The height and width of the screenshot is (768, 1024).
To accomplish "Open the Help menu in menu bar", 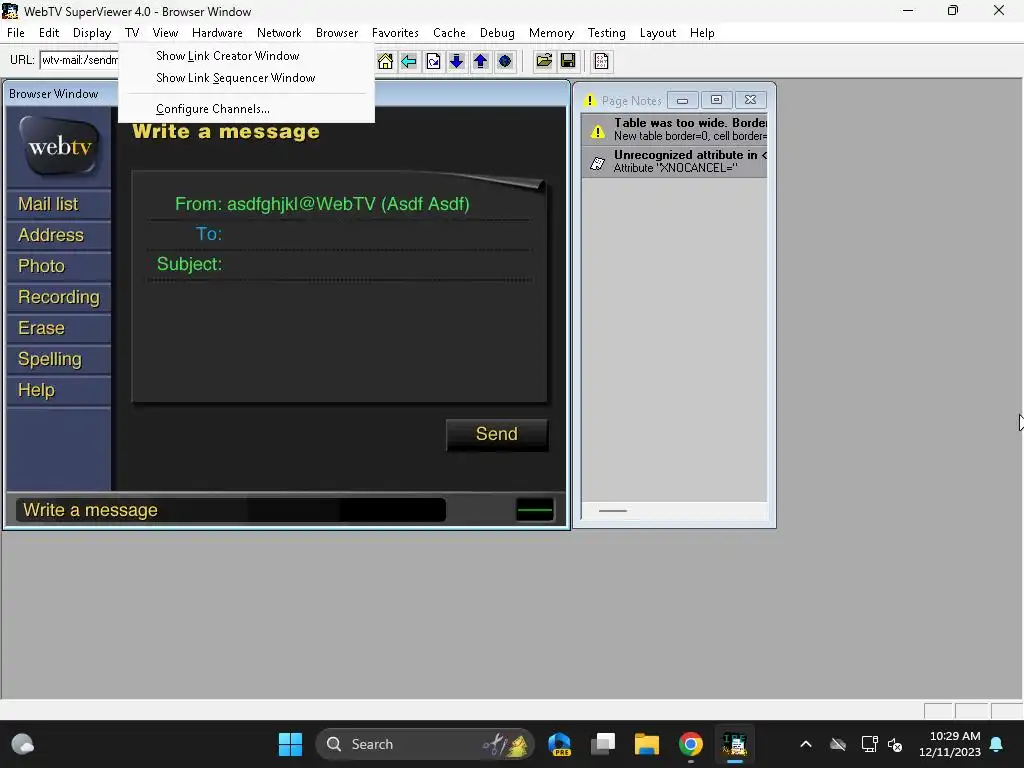I will 702,33.
